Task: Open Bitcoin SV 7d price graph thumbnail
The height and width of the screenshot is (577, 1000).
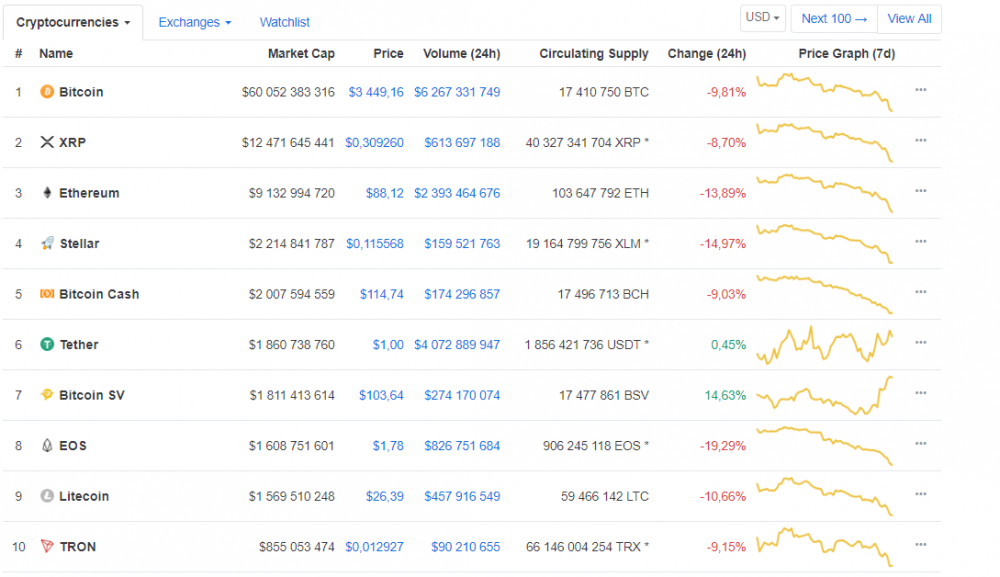Action: coord(825,395)
